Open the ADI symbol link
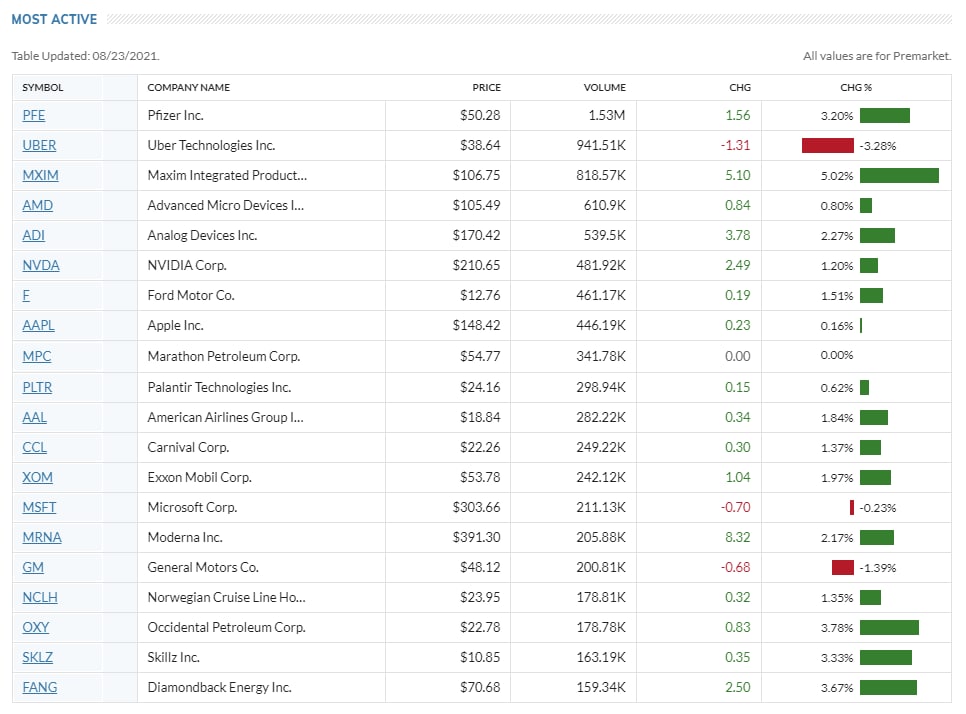This screenshot has width=966, height=714. pyautogui.click(x=33, y=235)
